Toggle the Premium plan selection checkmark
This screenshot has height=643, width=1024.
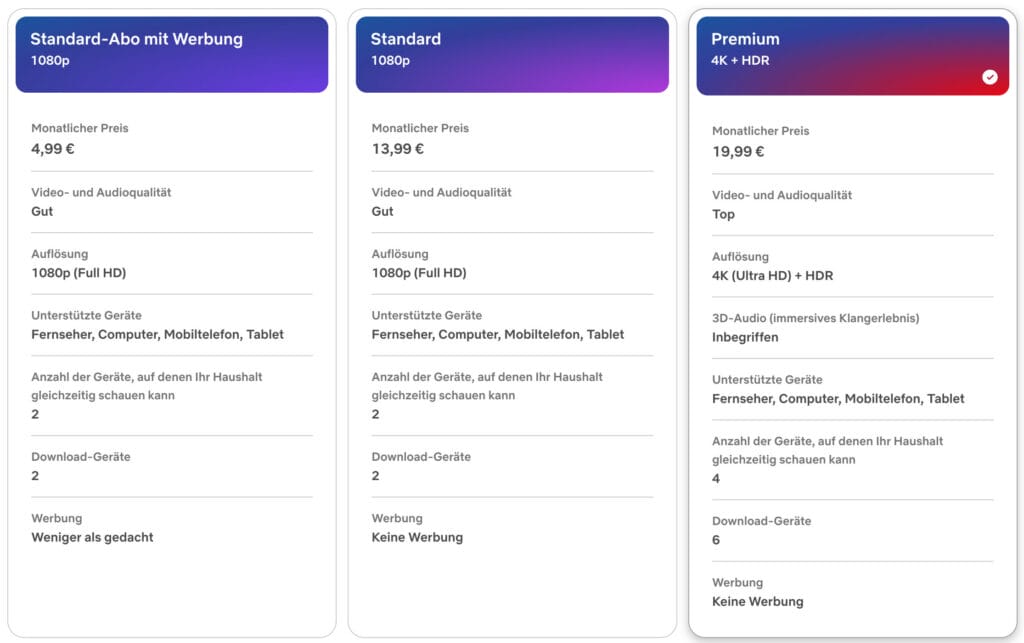pos(990,77)
